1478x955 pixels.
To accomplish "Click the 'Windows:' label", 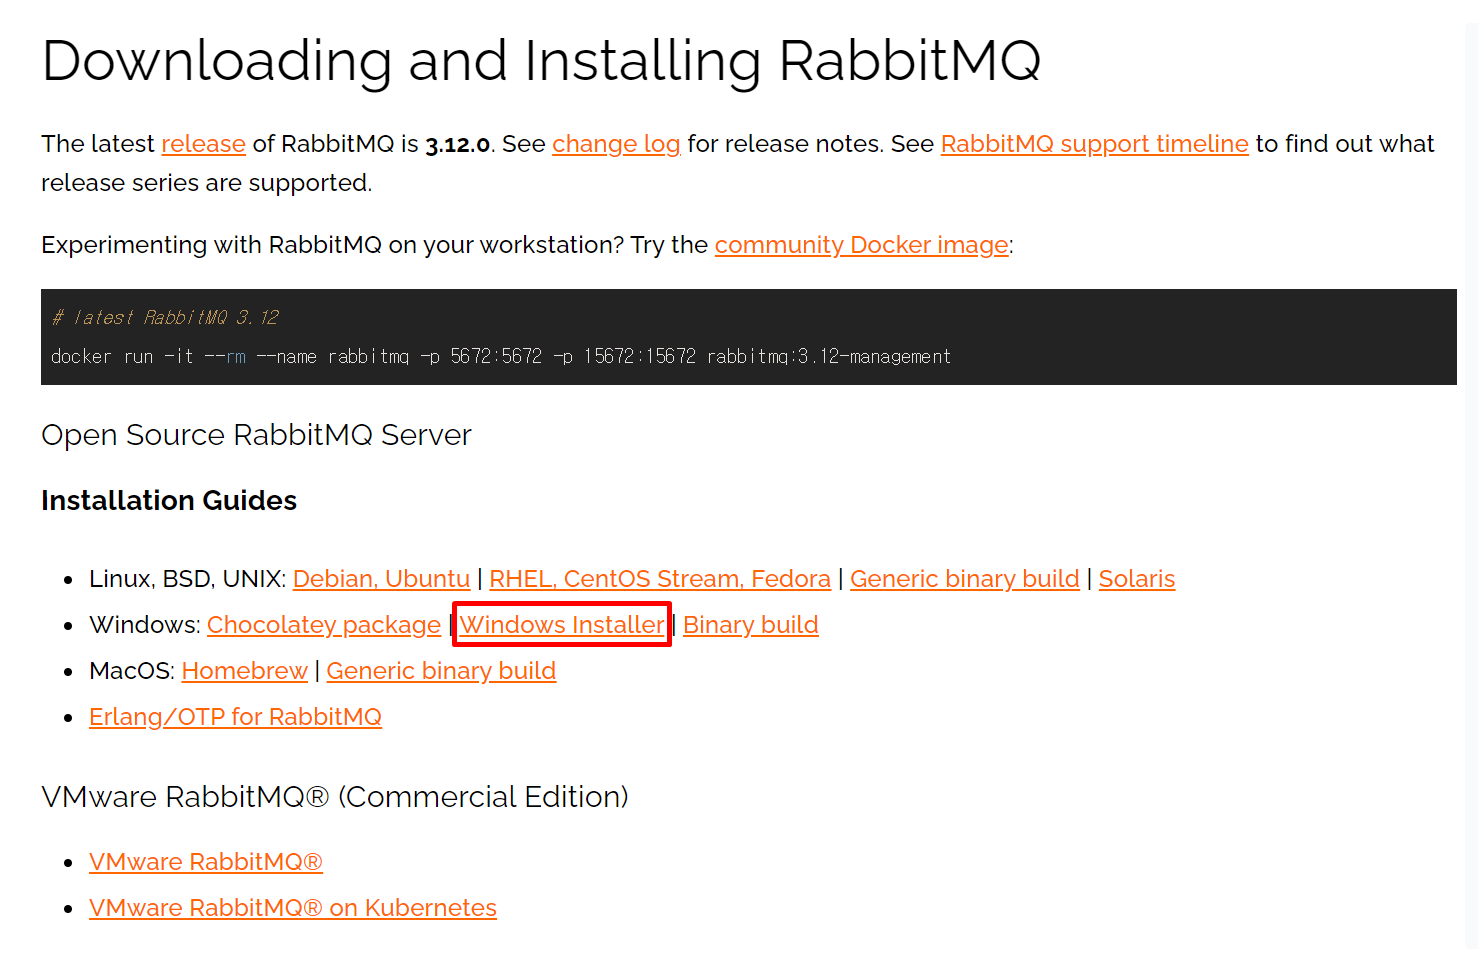I will 145,625.
